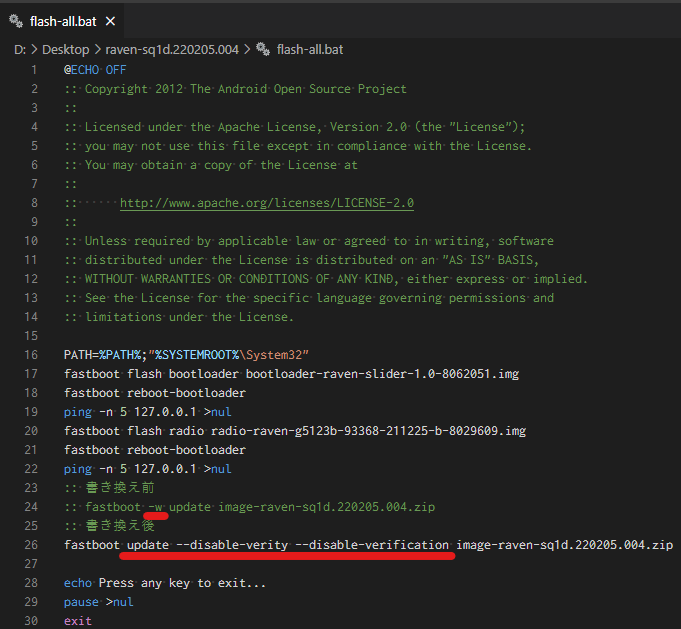This screenshot has height=629, width=681.
Task: Close the flash-all.bat editor tab
Action: [108, 21]
